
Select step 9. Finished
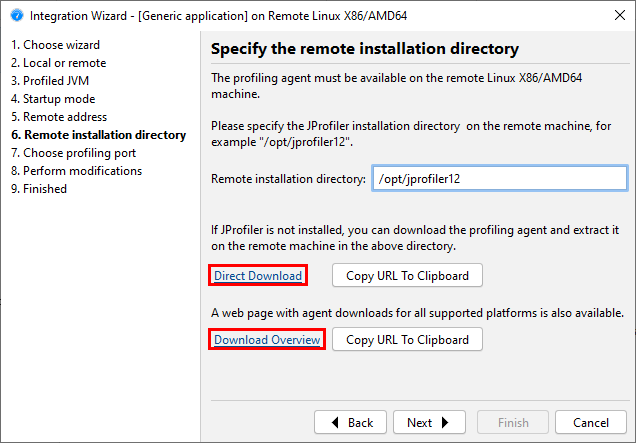39,189
